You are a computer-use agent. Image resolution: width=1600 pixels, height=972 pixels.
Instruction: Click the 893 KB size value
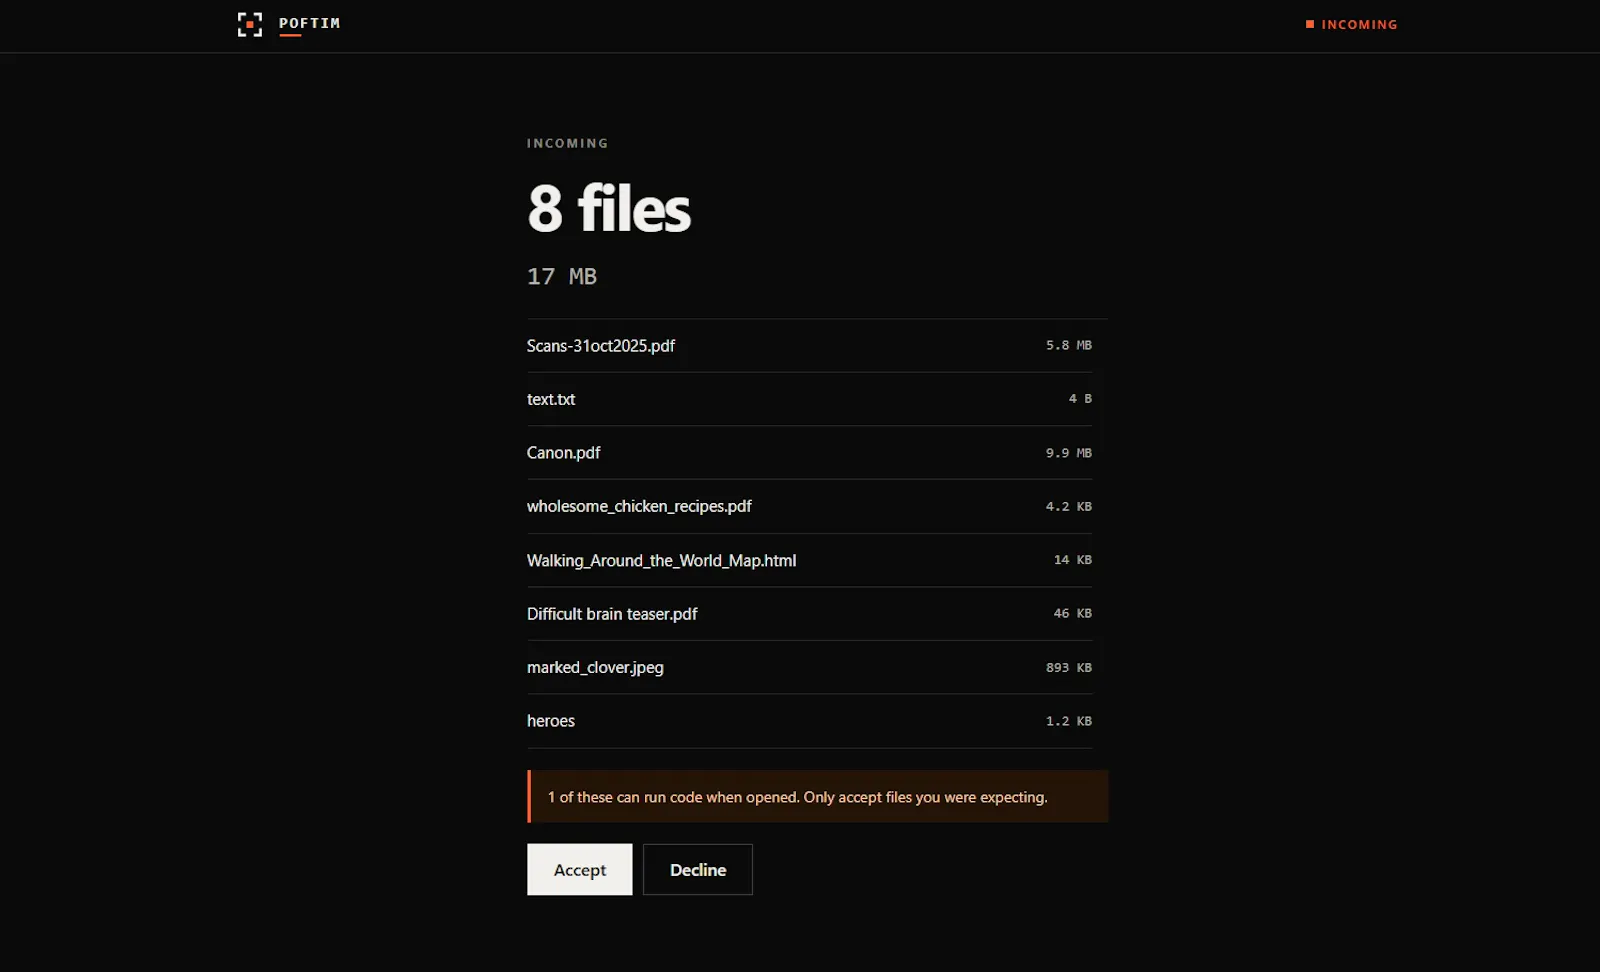(1069, 667)
